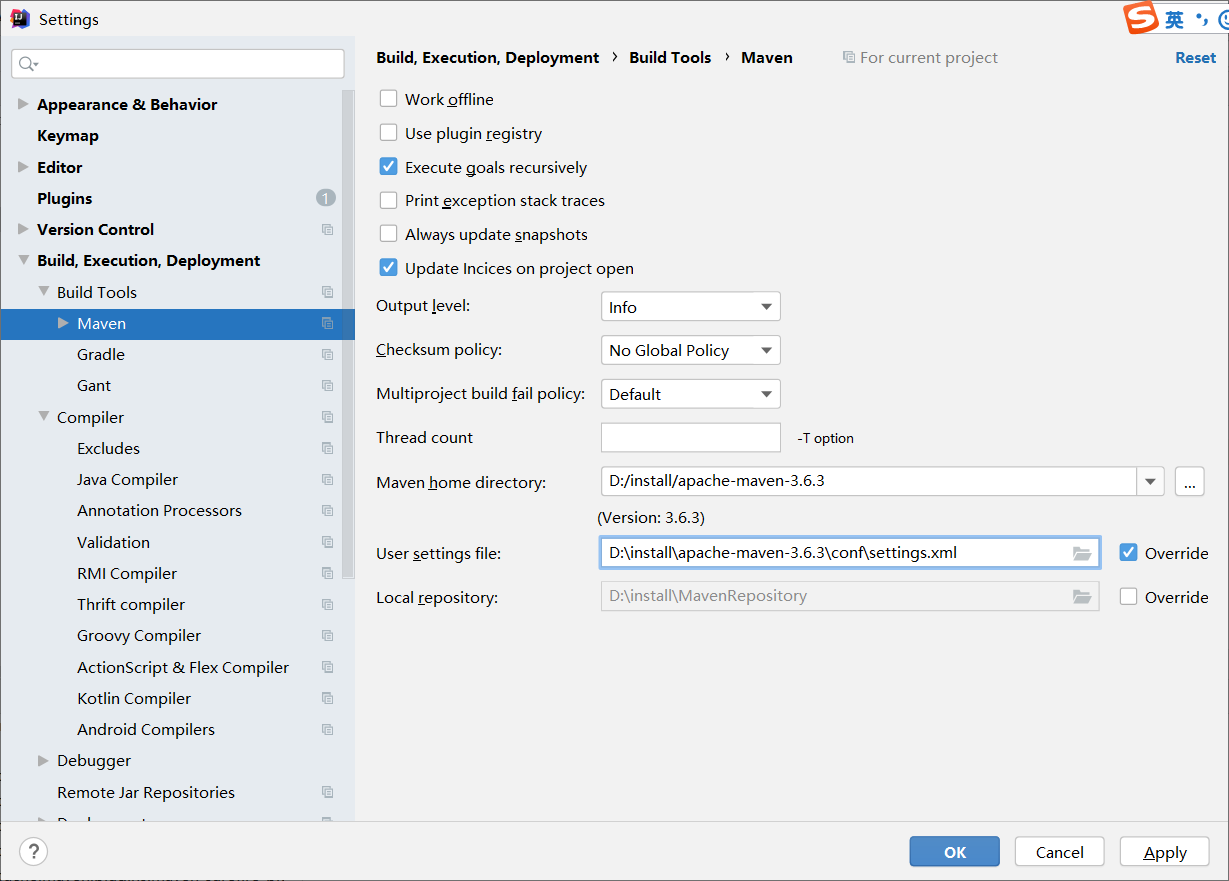This screenshot has height=881, width=1229.
Task: Click the settings tree vertical scrollbar
Action: [348, 330]
